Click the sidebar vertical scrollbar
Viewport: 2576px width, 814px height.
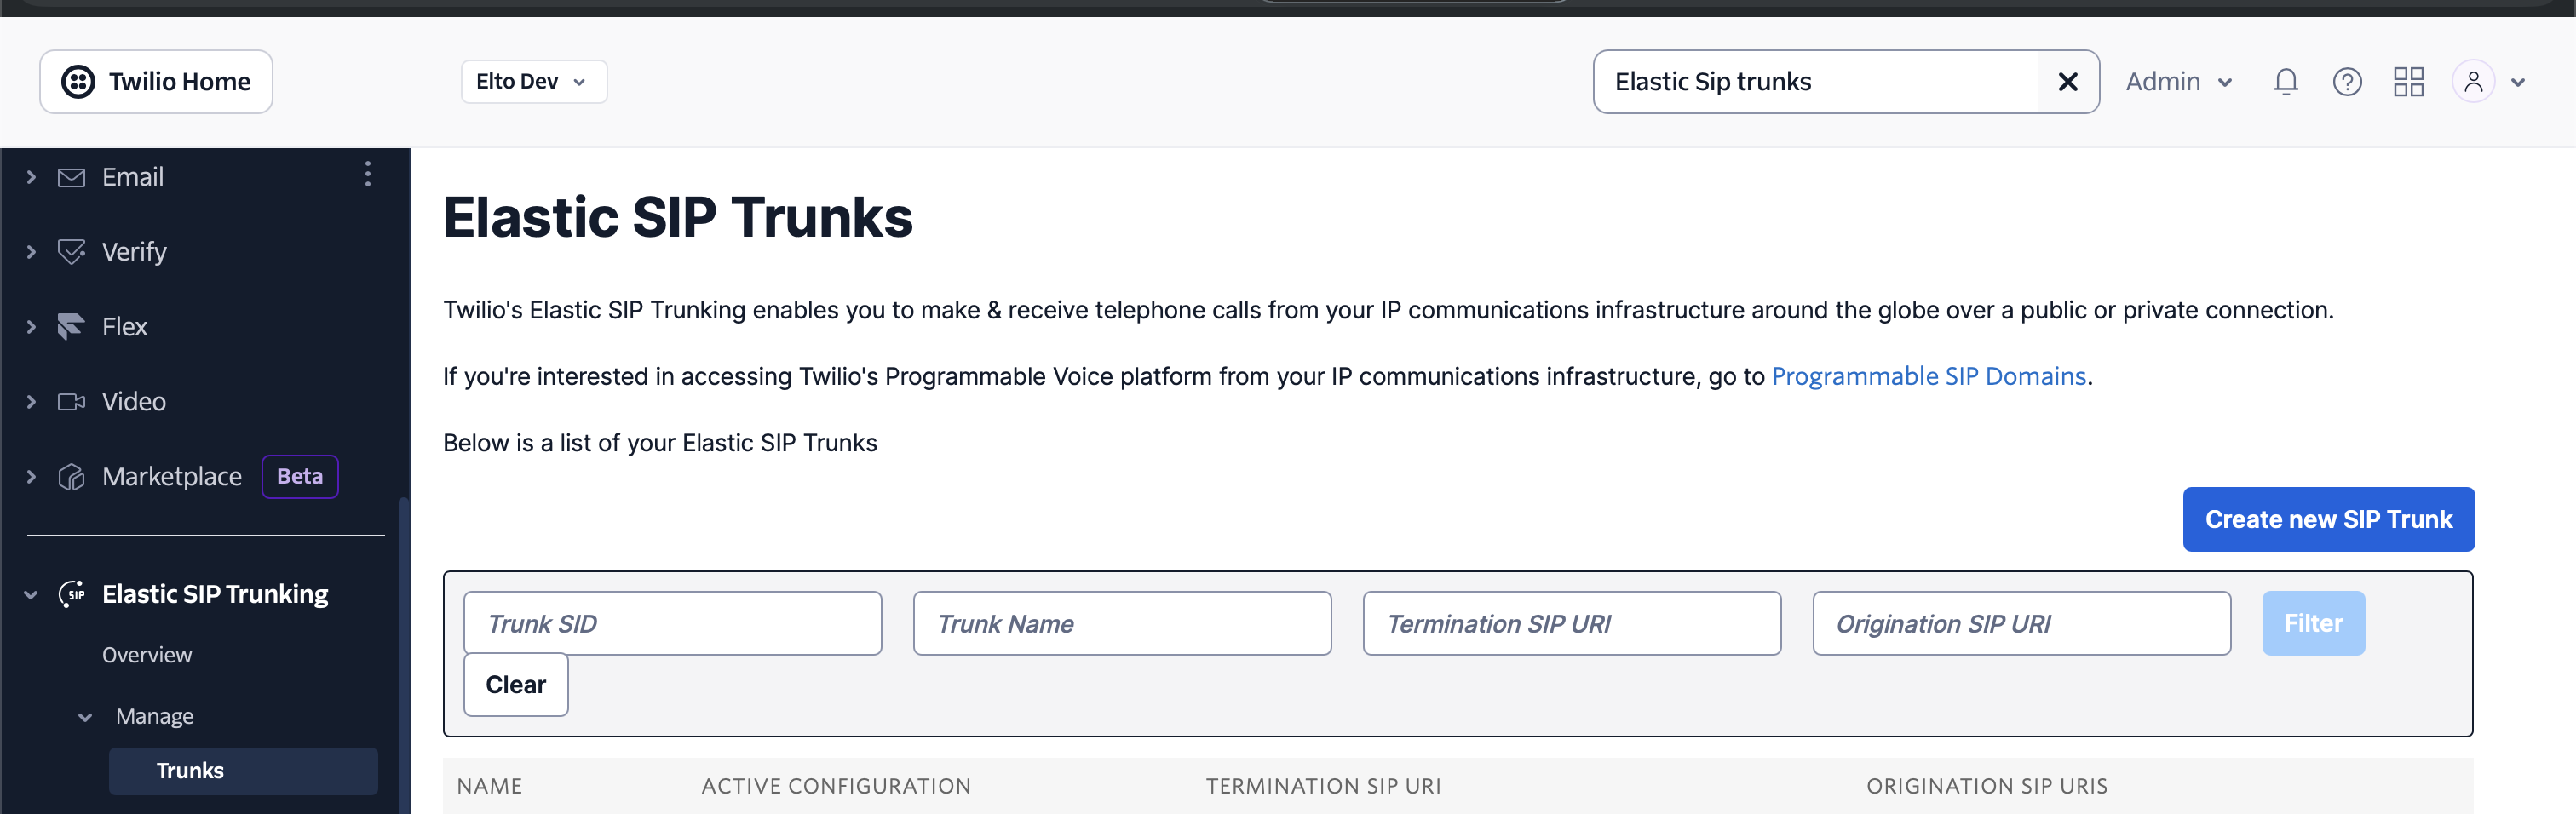tap(404, 655)
